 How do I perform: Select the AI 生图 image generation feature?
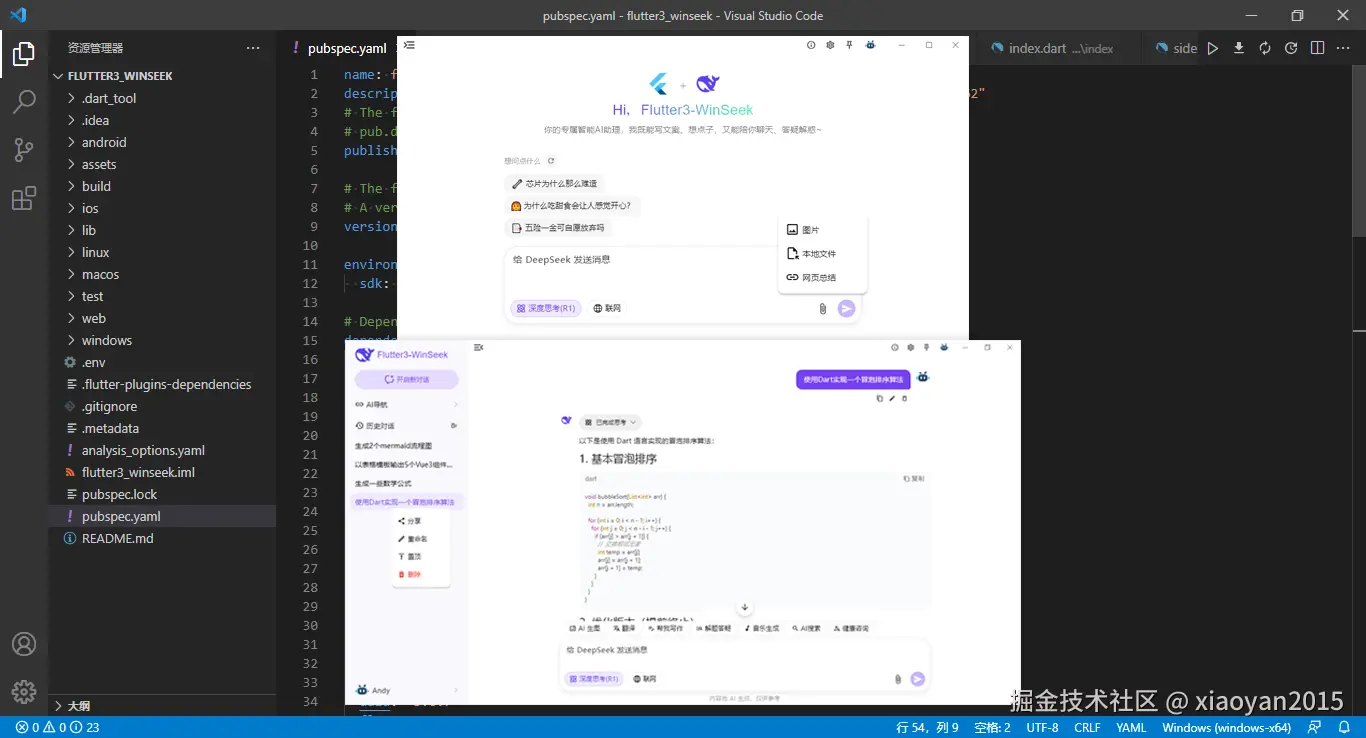point(585,628)
